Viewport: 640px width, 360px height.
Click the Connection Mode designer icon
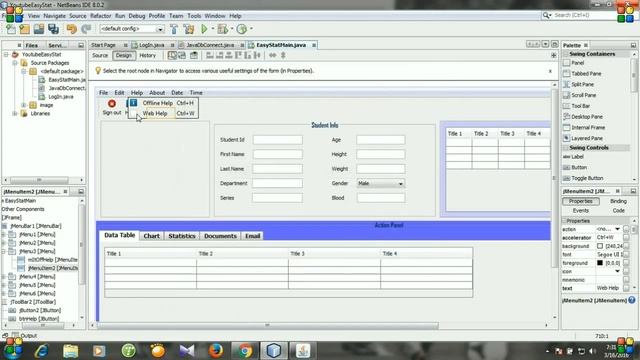182,55
